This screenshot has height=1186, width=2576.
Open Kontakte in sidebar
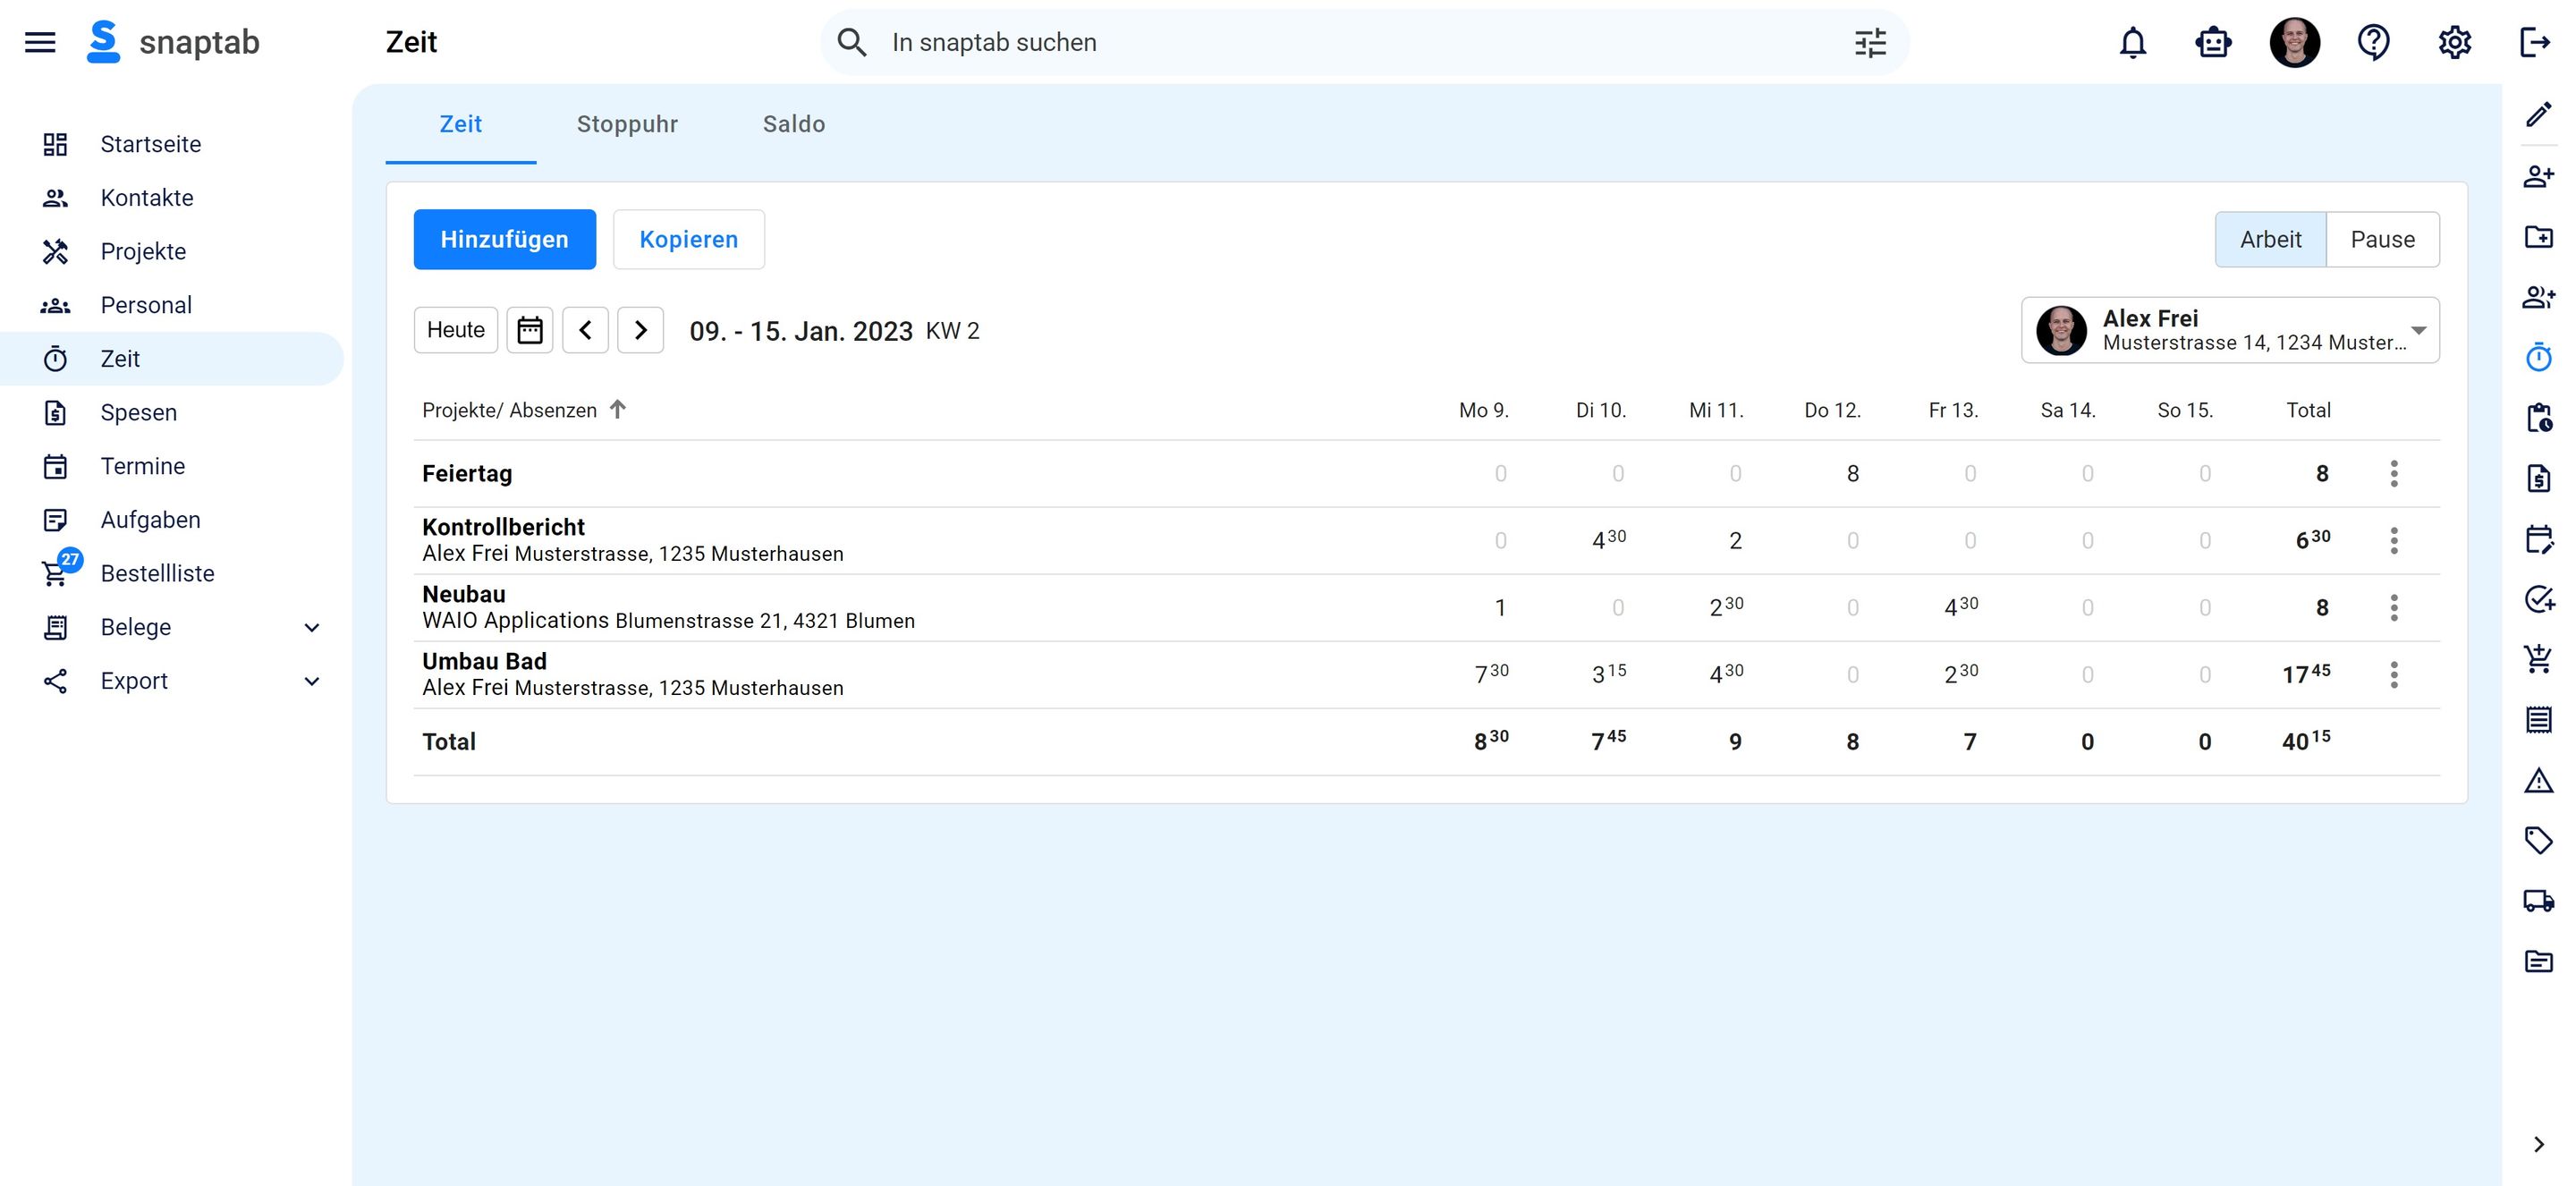point(171,198)
